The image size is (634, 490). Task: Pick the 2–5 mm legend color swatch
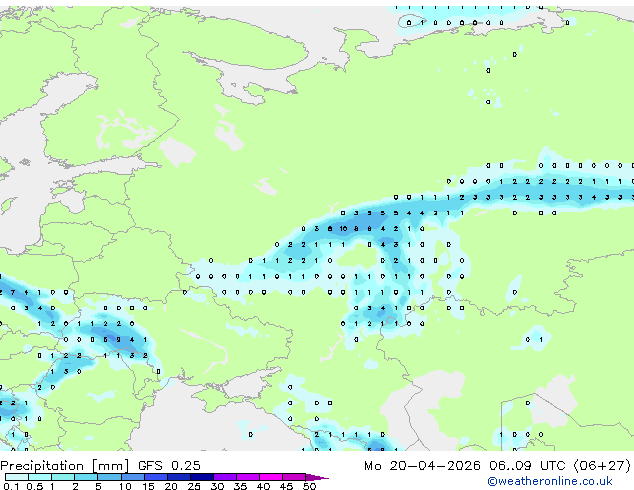tap(86, 477)
